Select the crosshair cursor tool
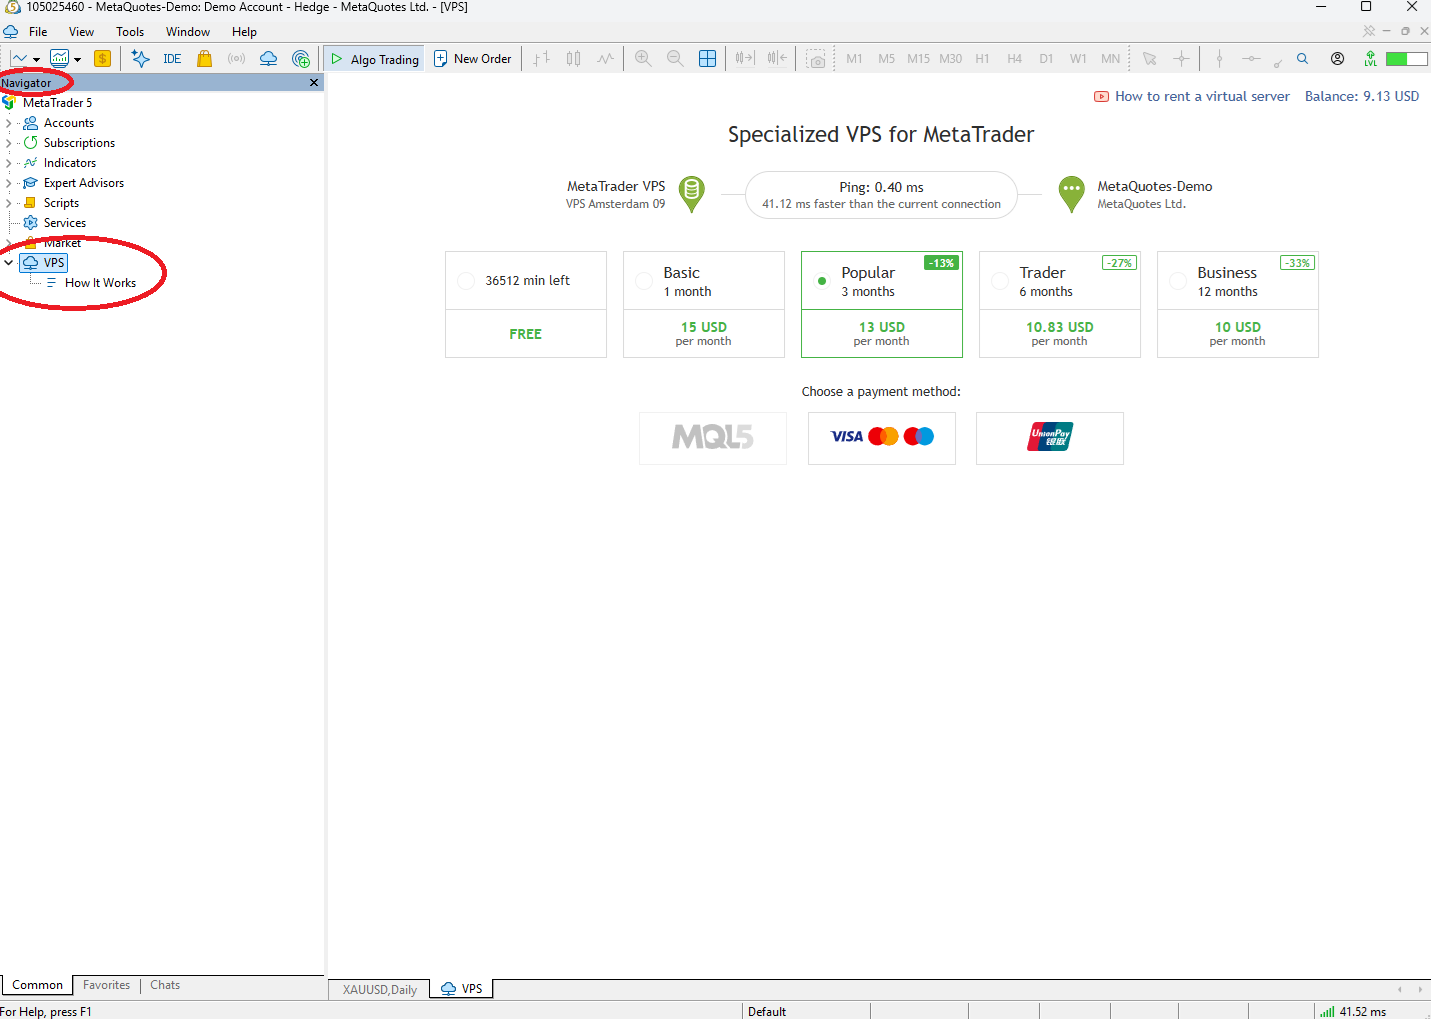The height and width of the screenshot is (1019, 1436). click(x=1181, y=59)
